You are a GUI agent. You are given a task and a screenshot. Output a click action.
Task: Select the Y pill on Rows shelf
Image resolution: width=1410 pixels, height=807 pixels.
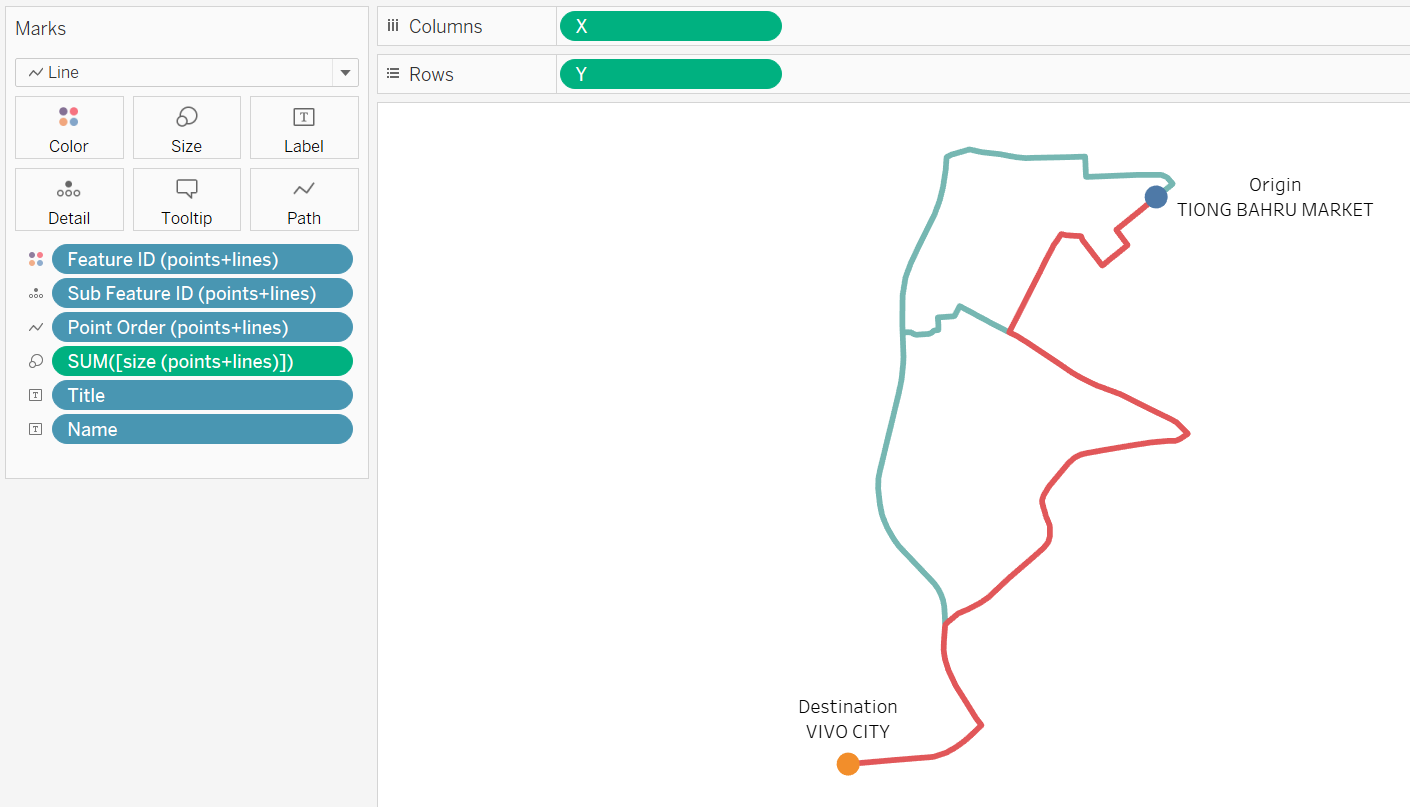pos(671,74)
